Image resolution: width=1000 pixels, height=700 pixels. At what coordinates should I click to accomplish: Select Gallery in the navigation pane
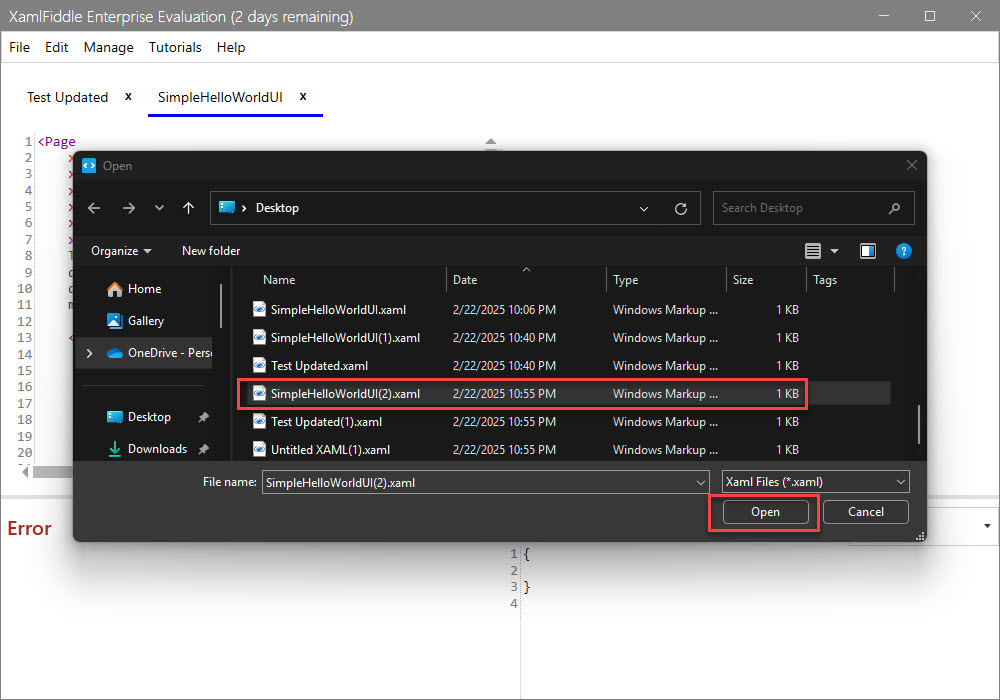pyautogui.click(x=145, y=321)
